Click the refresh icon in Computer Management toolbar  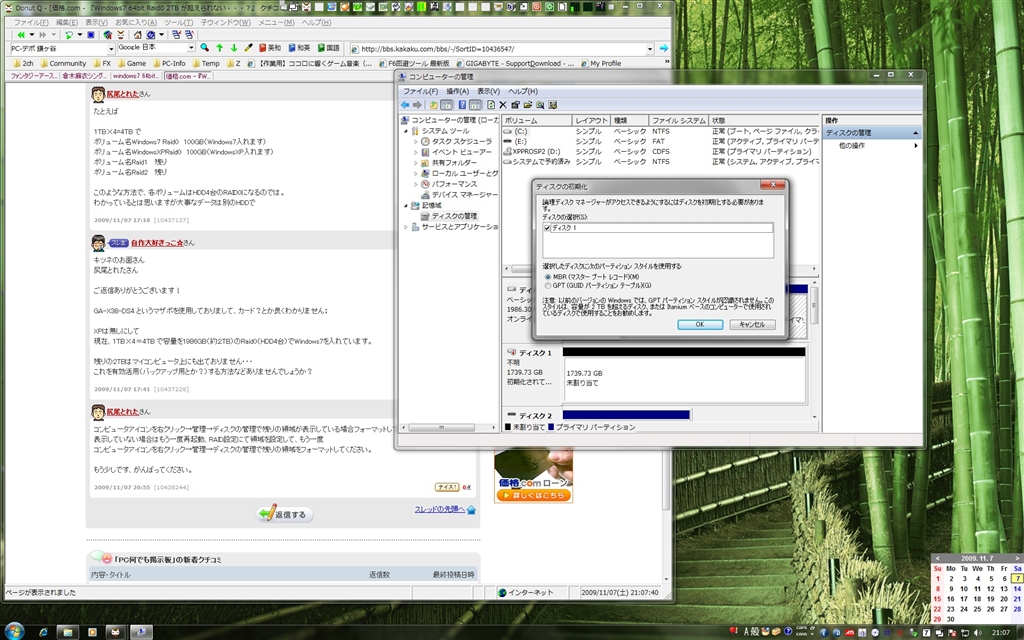coord(489,104)
